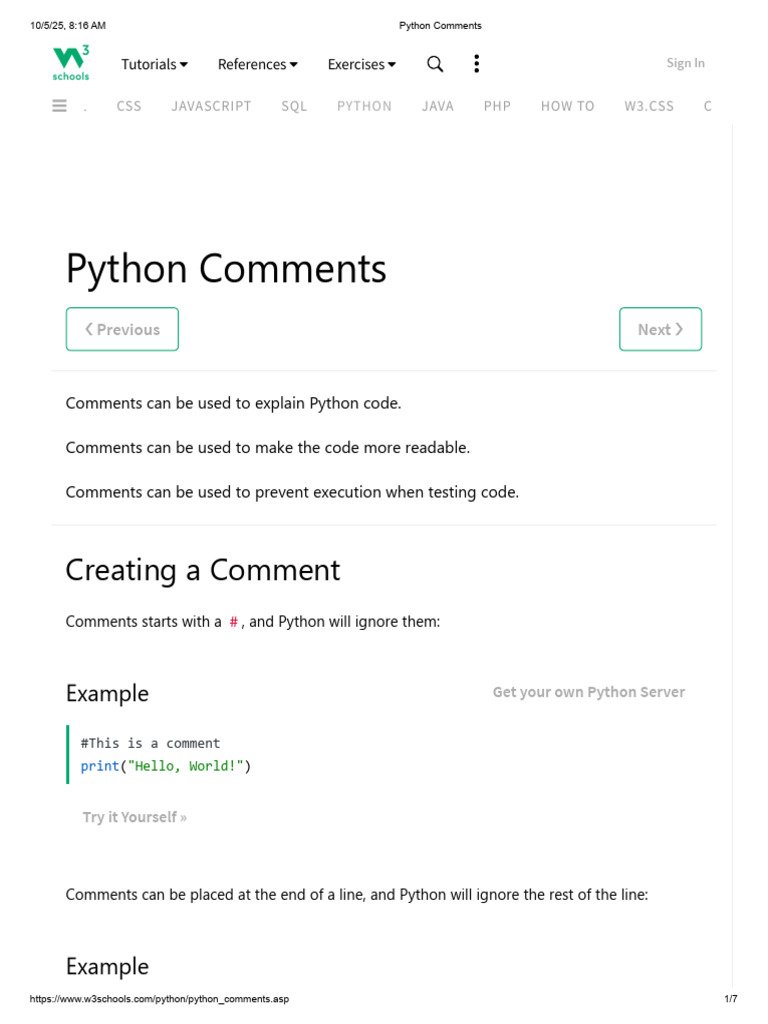Open the three-dot more options menu

click(476, 64)
